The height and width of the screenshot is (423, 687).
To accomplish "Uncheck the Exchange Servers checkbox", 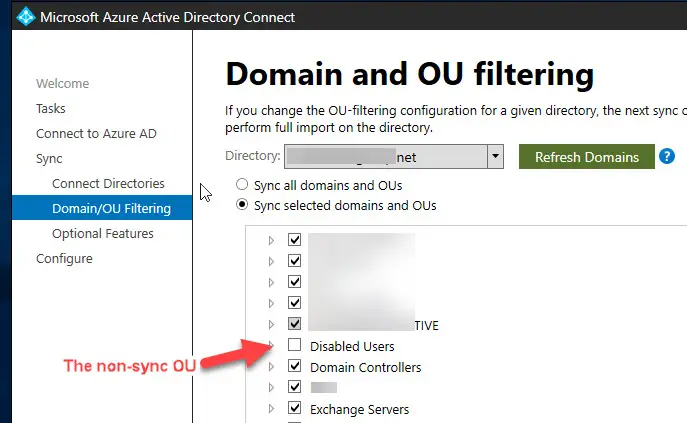I will coord(294,408).
